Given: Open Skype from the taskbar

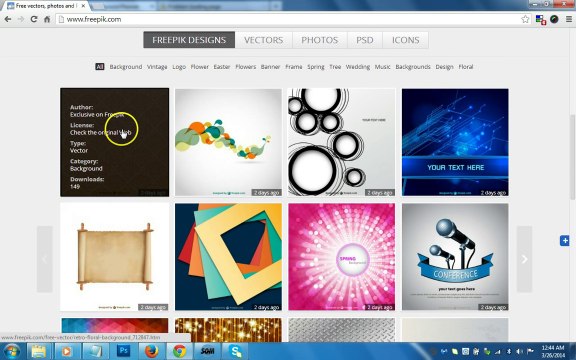Looking at the screenshot, I should (x=235, y=351).
